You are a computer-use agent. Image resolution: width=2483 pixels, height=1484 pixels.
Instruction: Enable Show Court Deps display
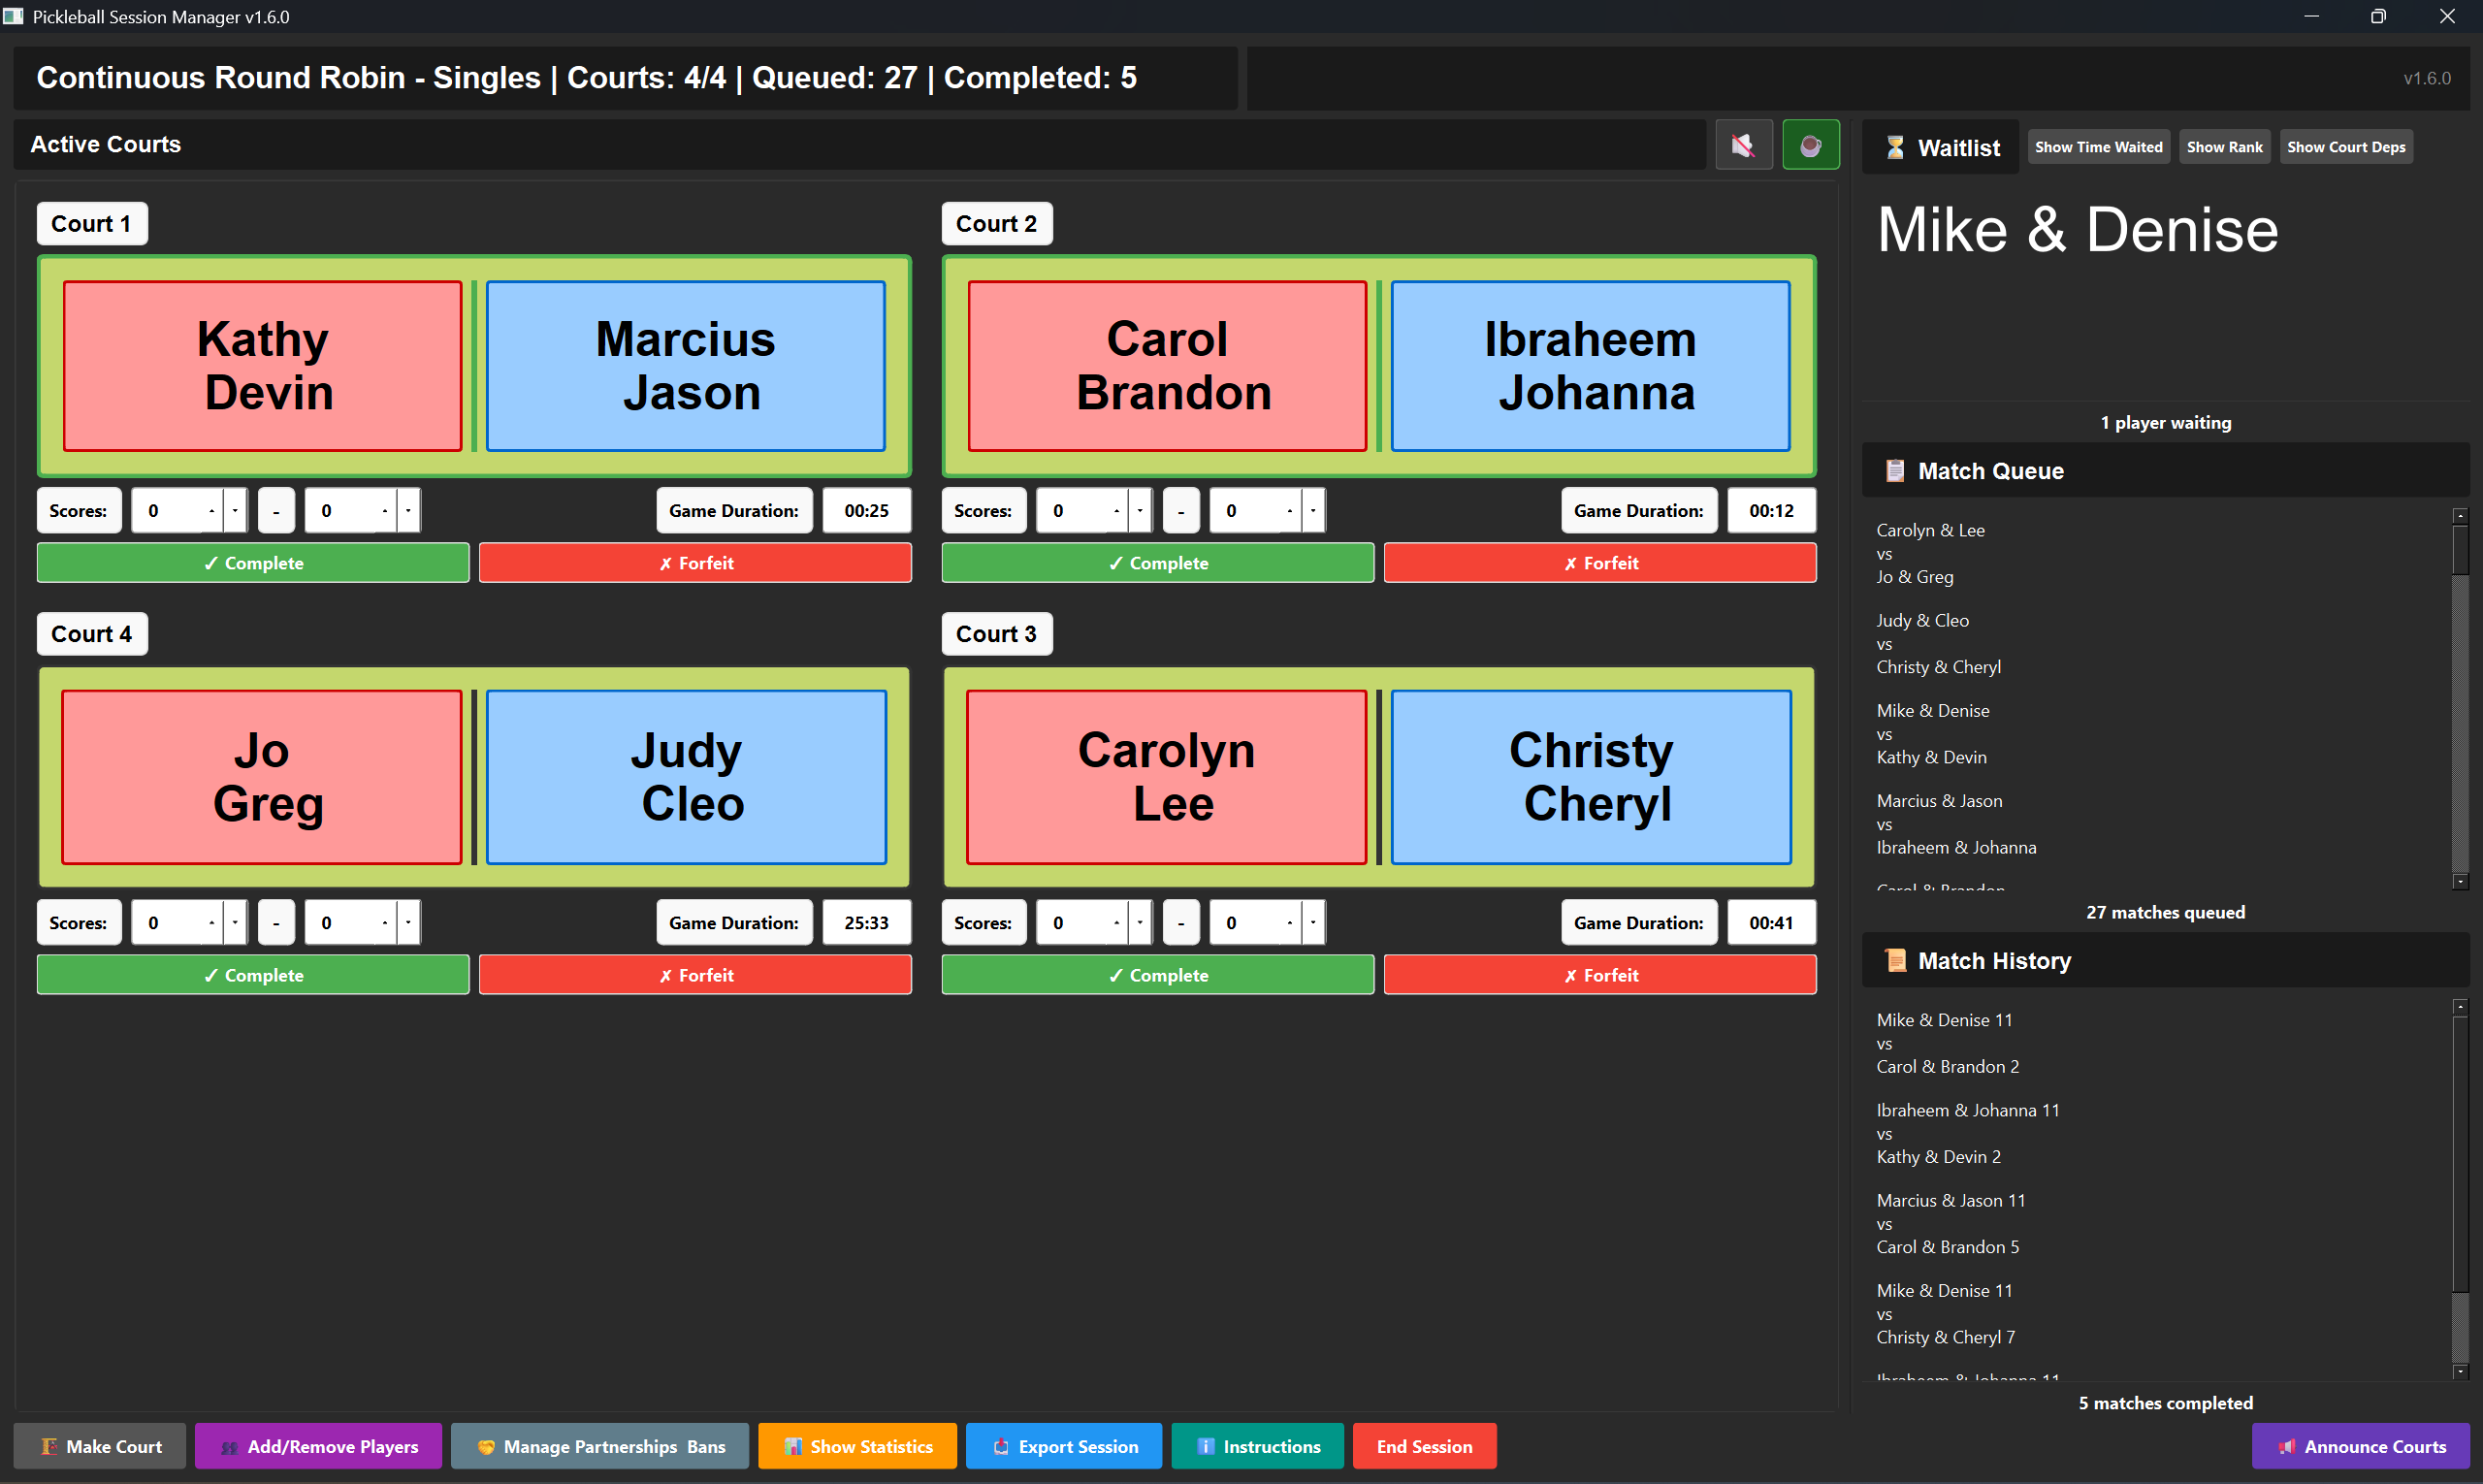(x=2346, y=146)
